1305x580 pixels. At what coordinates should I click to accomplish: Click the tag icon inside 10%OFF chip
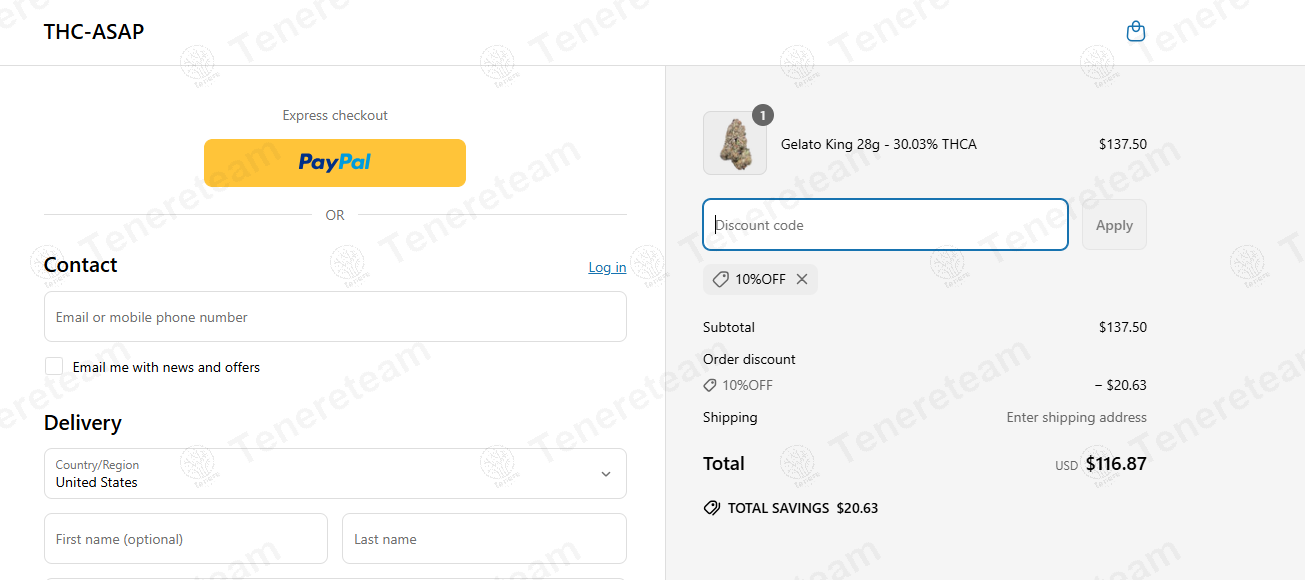tap(720, 280)
